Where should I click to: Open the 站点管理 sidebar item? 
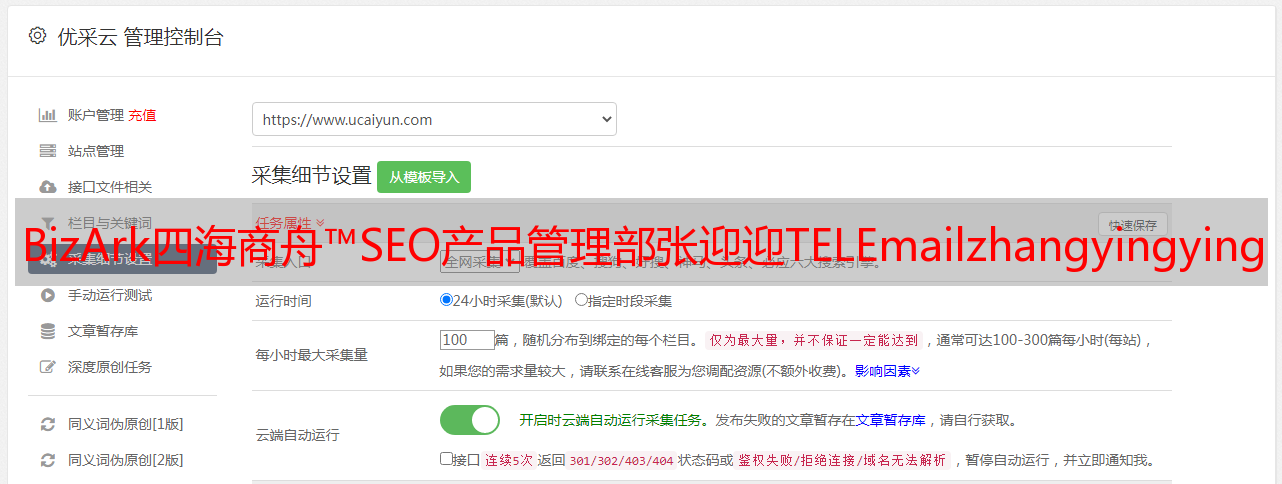coord(96,151)
